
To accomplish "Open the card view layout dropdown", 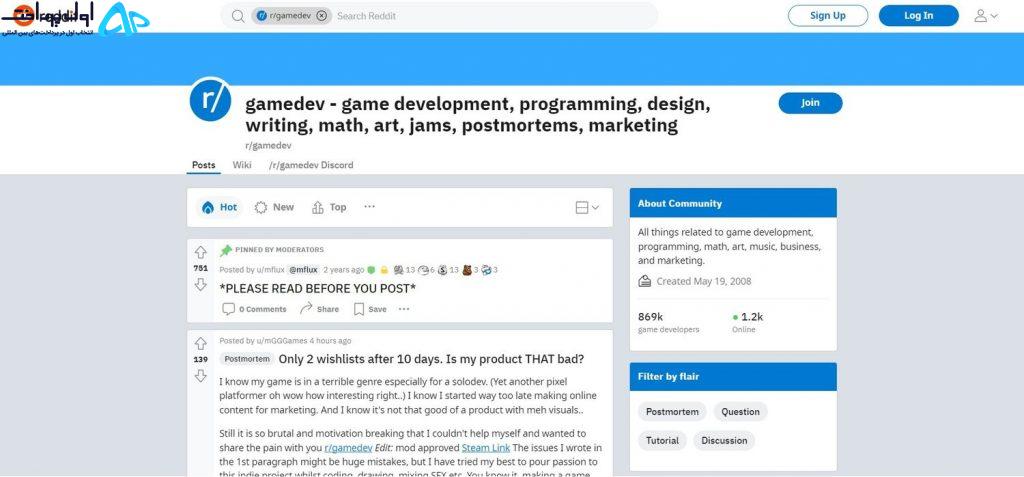I will (587, 207).
